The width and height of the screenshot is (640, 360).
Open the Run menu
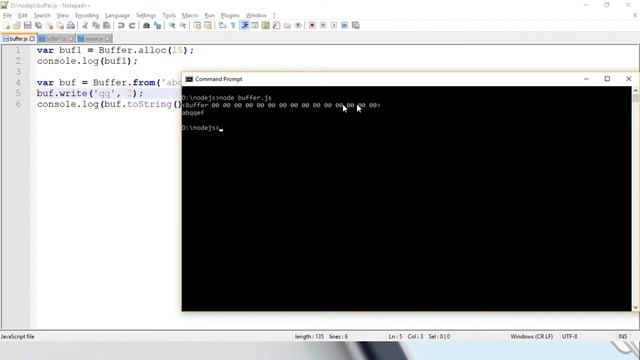[x=209, y=16]
